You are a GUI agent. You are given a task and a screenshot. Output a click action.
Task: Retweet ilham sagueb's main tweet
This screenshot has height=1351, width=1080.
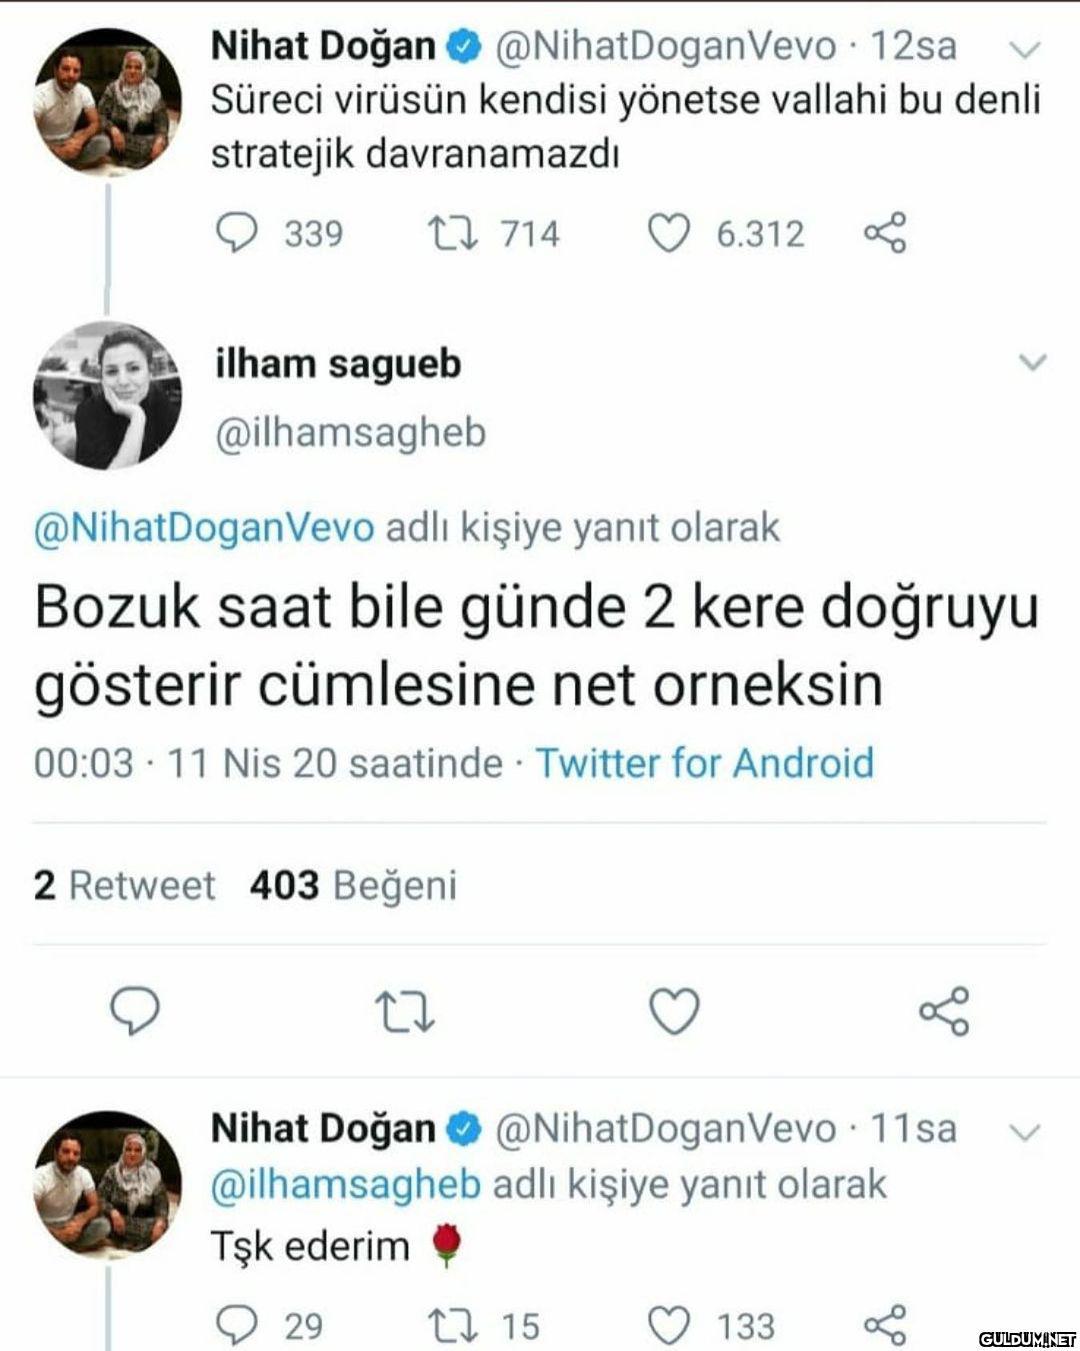404,1011
